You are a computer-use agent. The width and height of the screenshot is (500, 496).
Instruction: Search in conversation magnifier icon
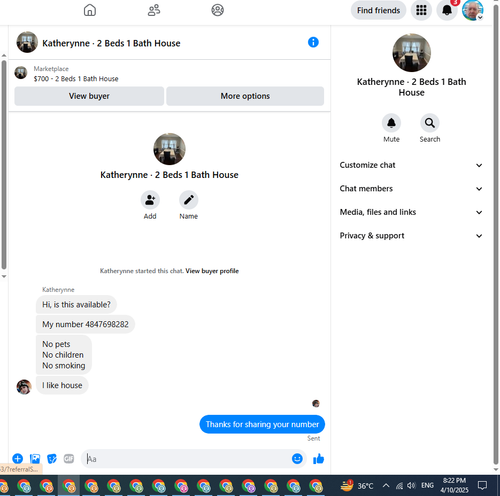pyautogui.click(x=430, y=123)
